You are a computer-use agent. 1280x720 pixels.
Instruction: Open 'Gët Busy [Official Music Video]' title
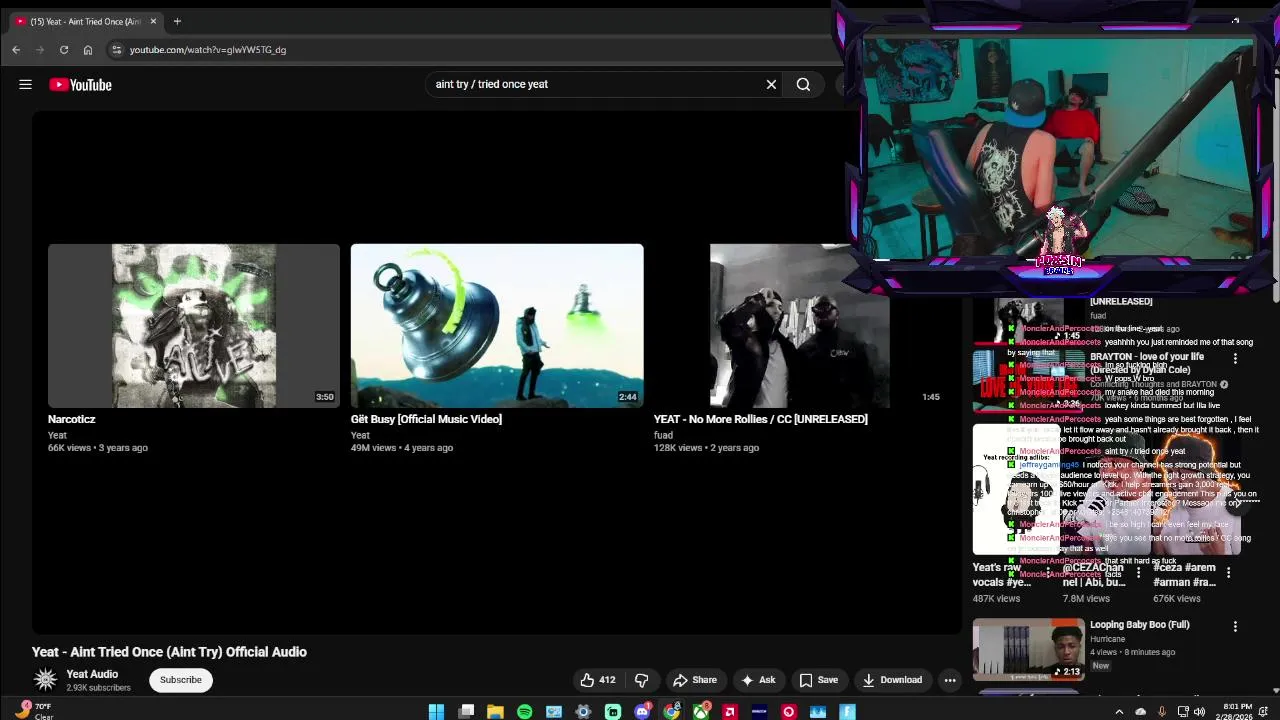pos(426,419)
